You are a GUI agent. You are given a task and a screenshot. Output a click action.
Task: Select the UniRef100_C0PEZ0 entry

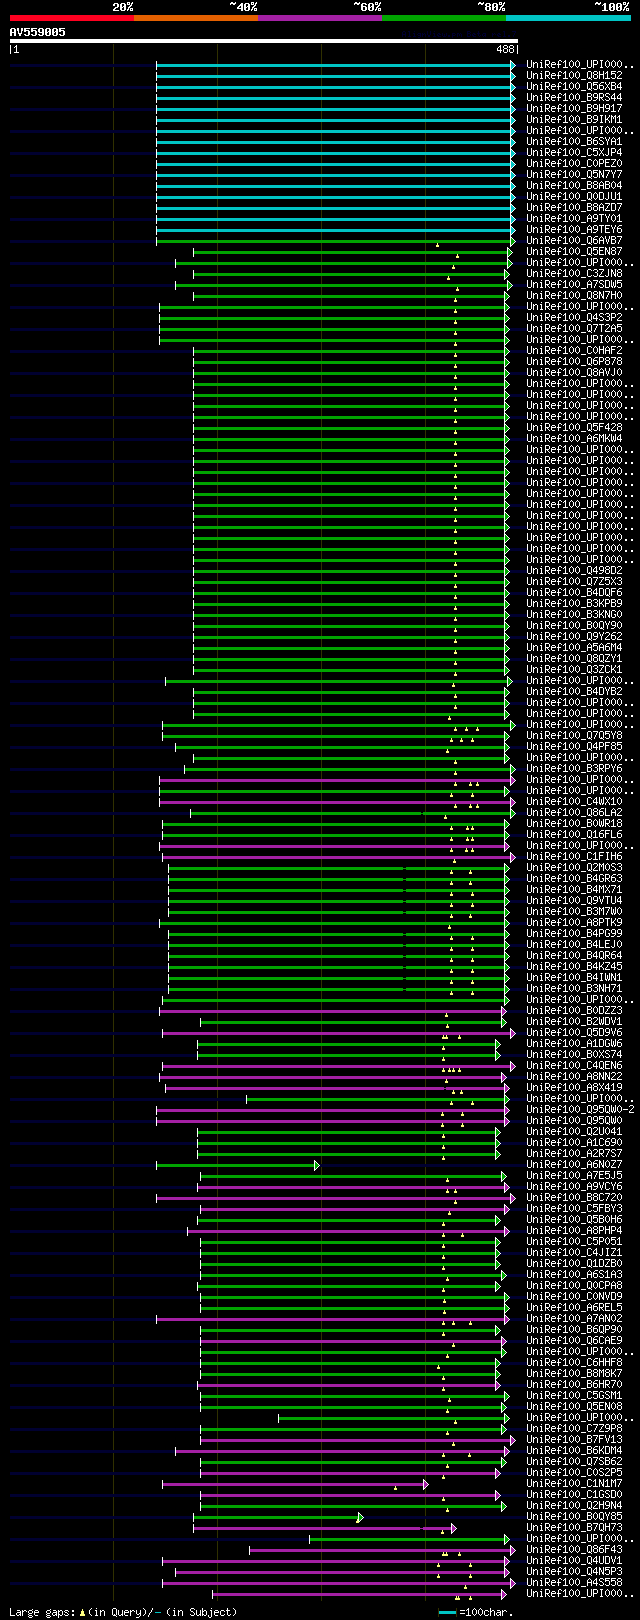[574, 163]
